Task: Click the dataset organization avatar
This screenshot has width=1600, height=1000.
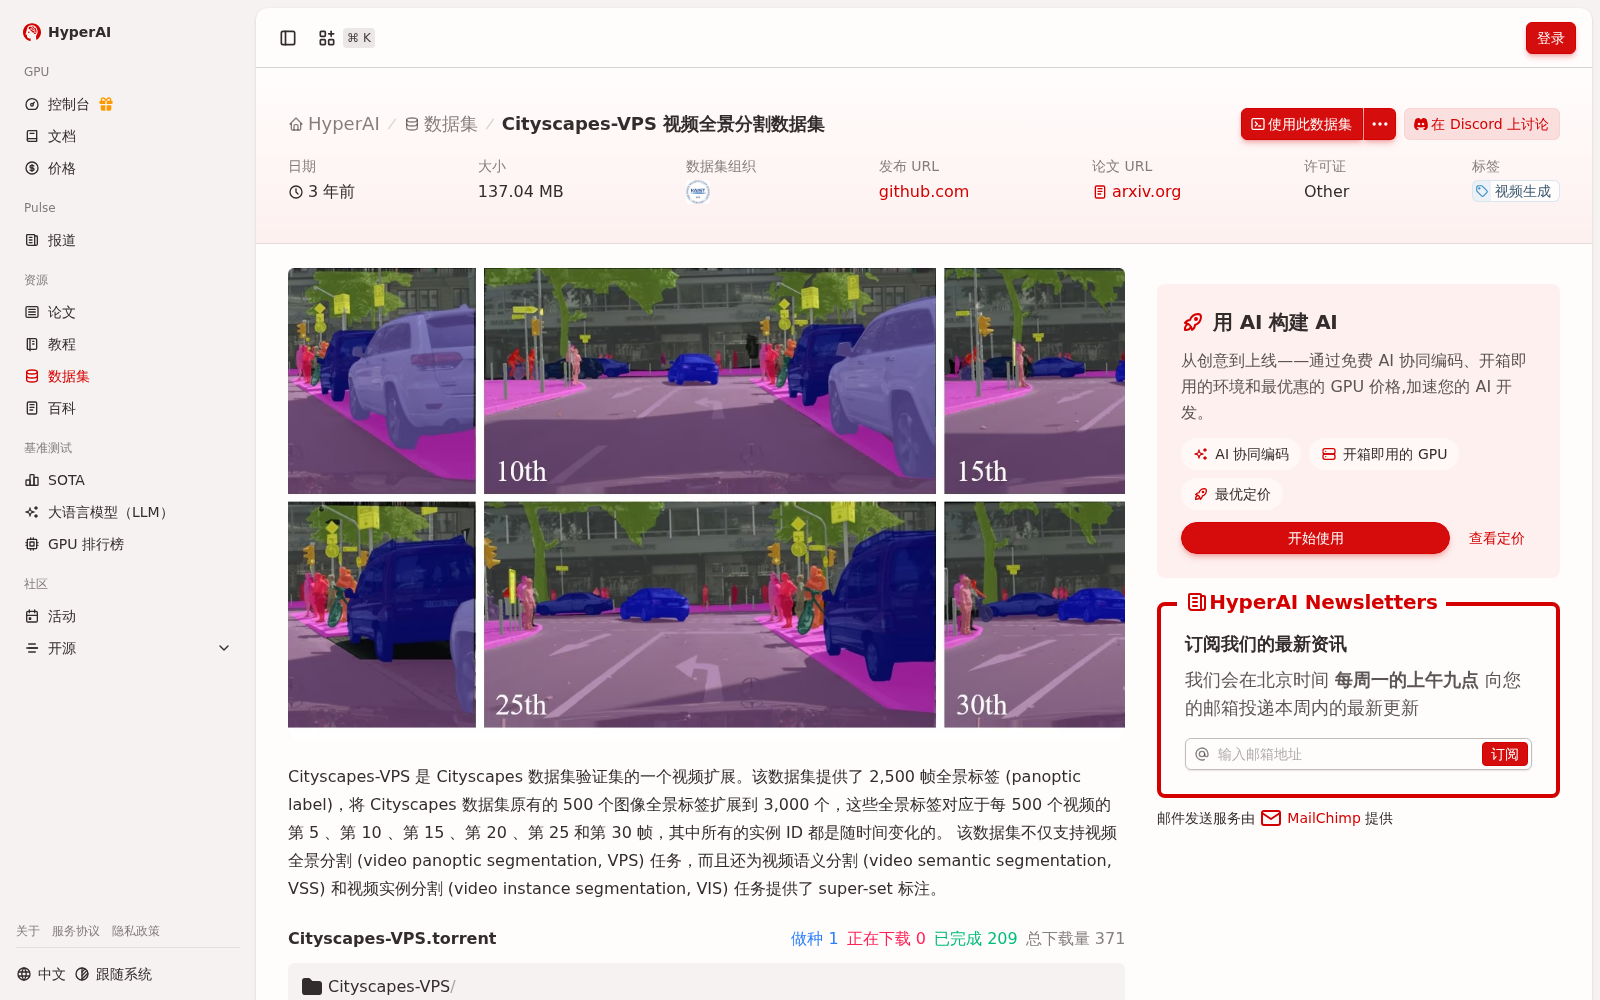Action: tap(698, 192)
